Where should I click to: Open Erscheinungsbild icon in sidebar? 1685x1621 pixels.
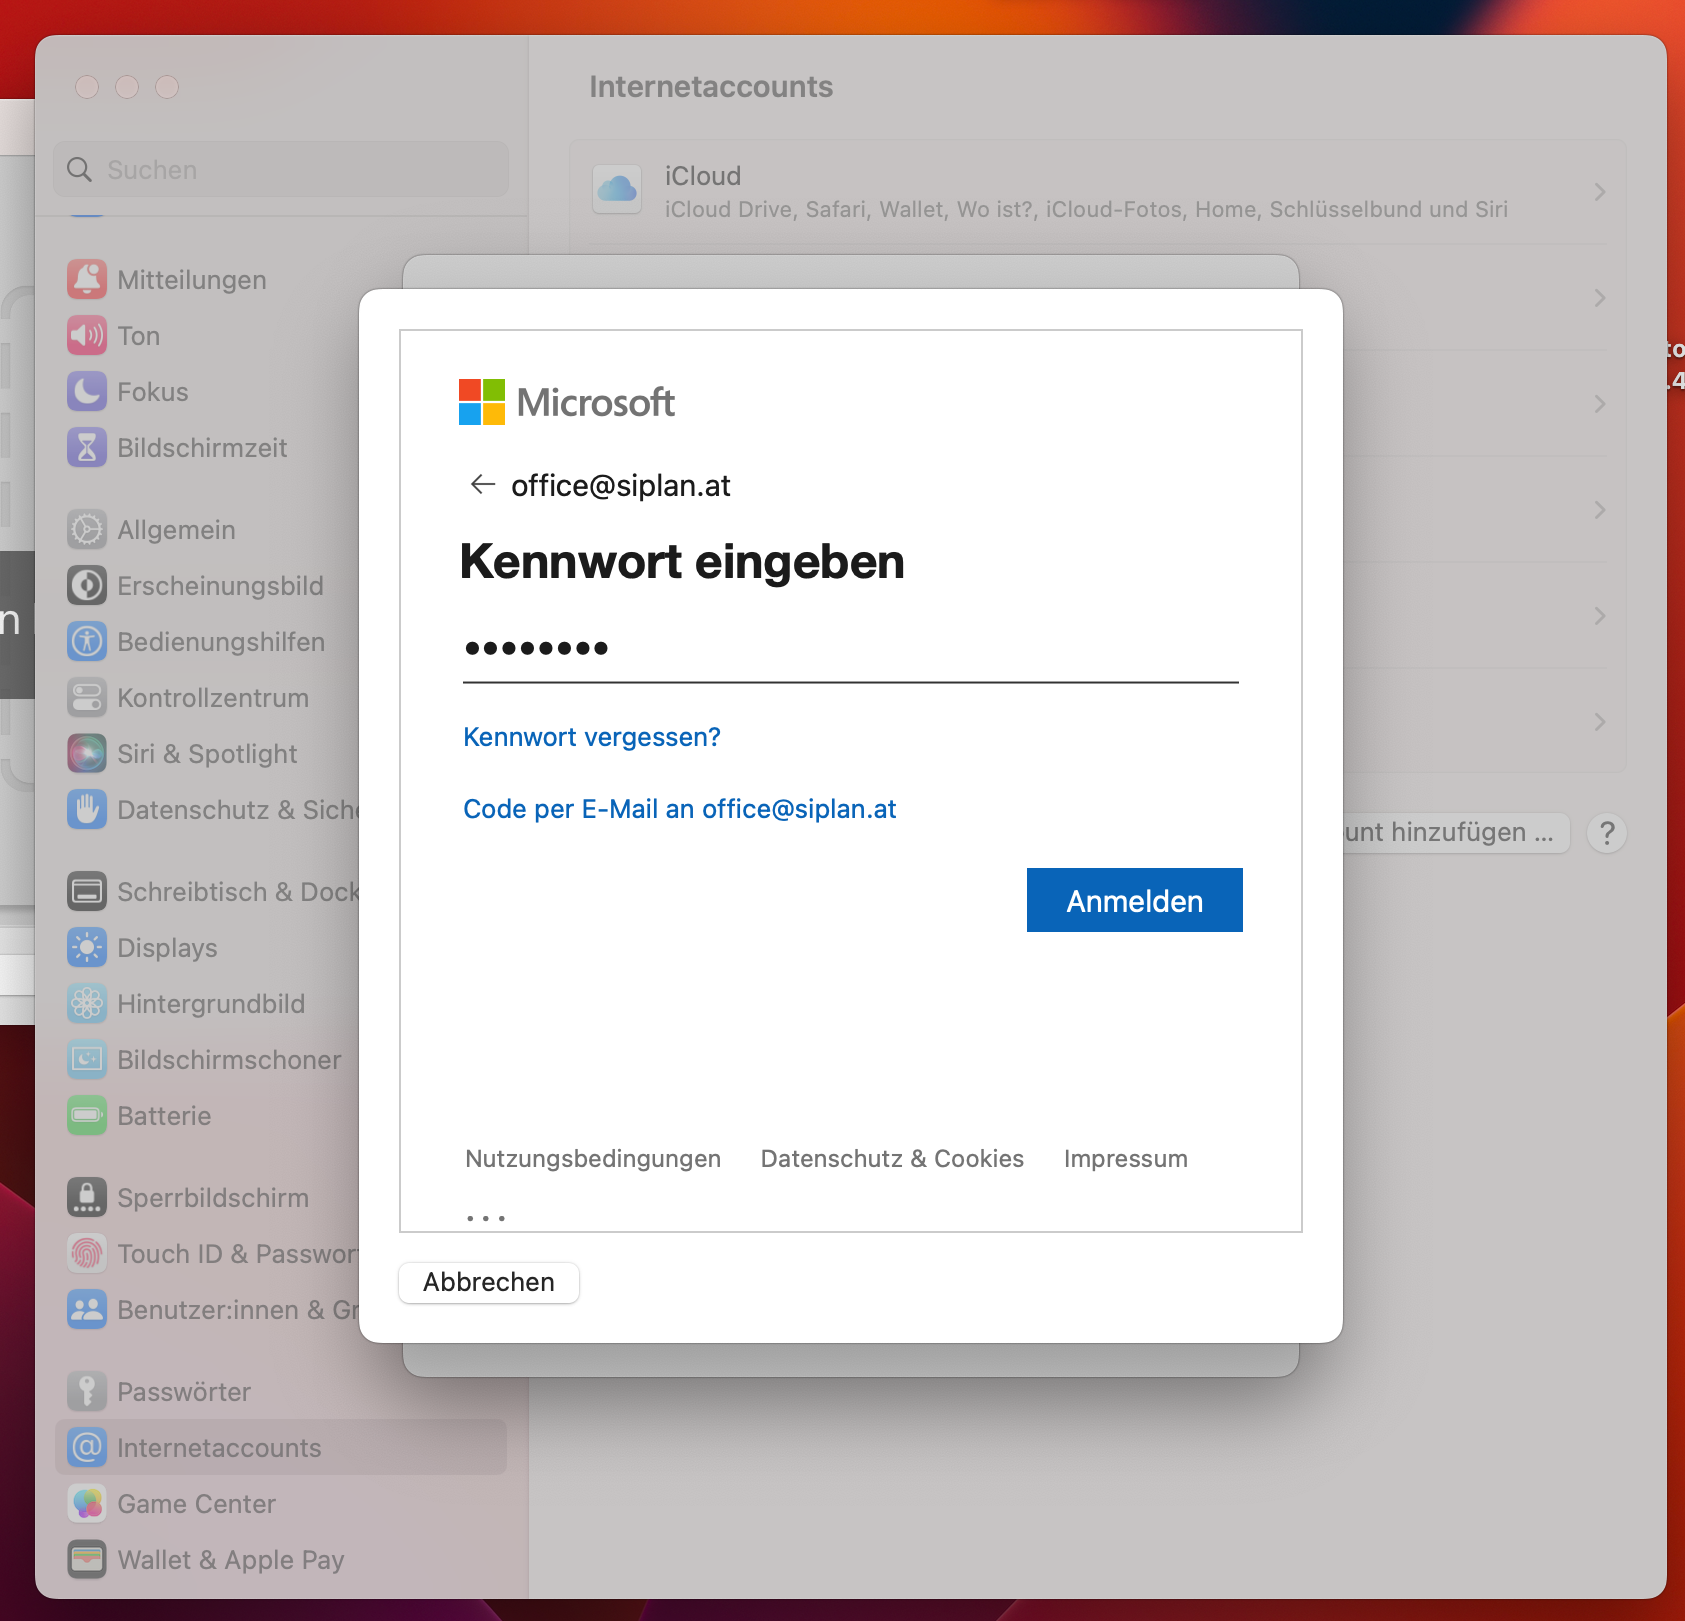click(87, 585)
